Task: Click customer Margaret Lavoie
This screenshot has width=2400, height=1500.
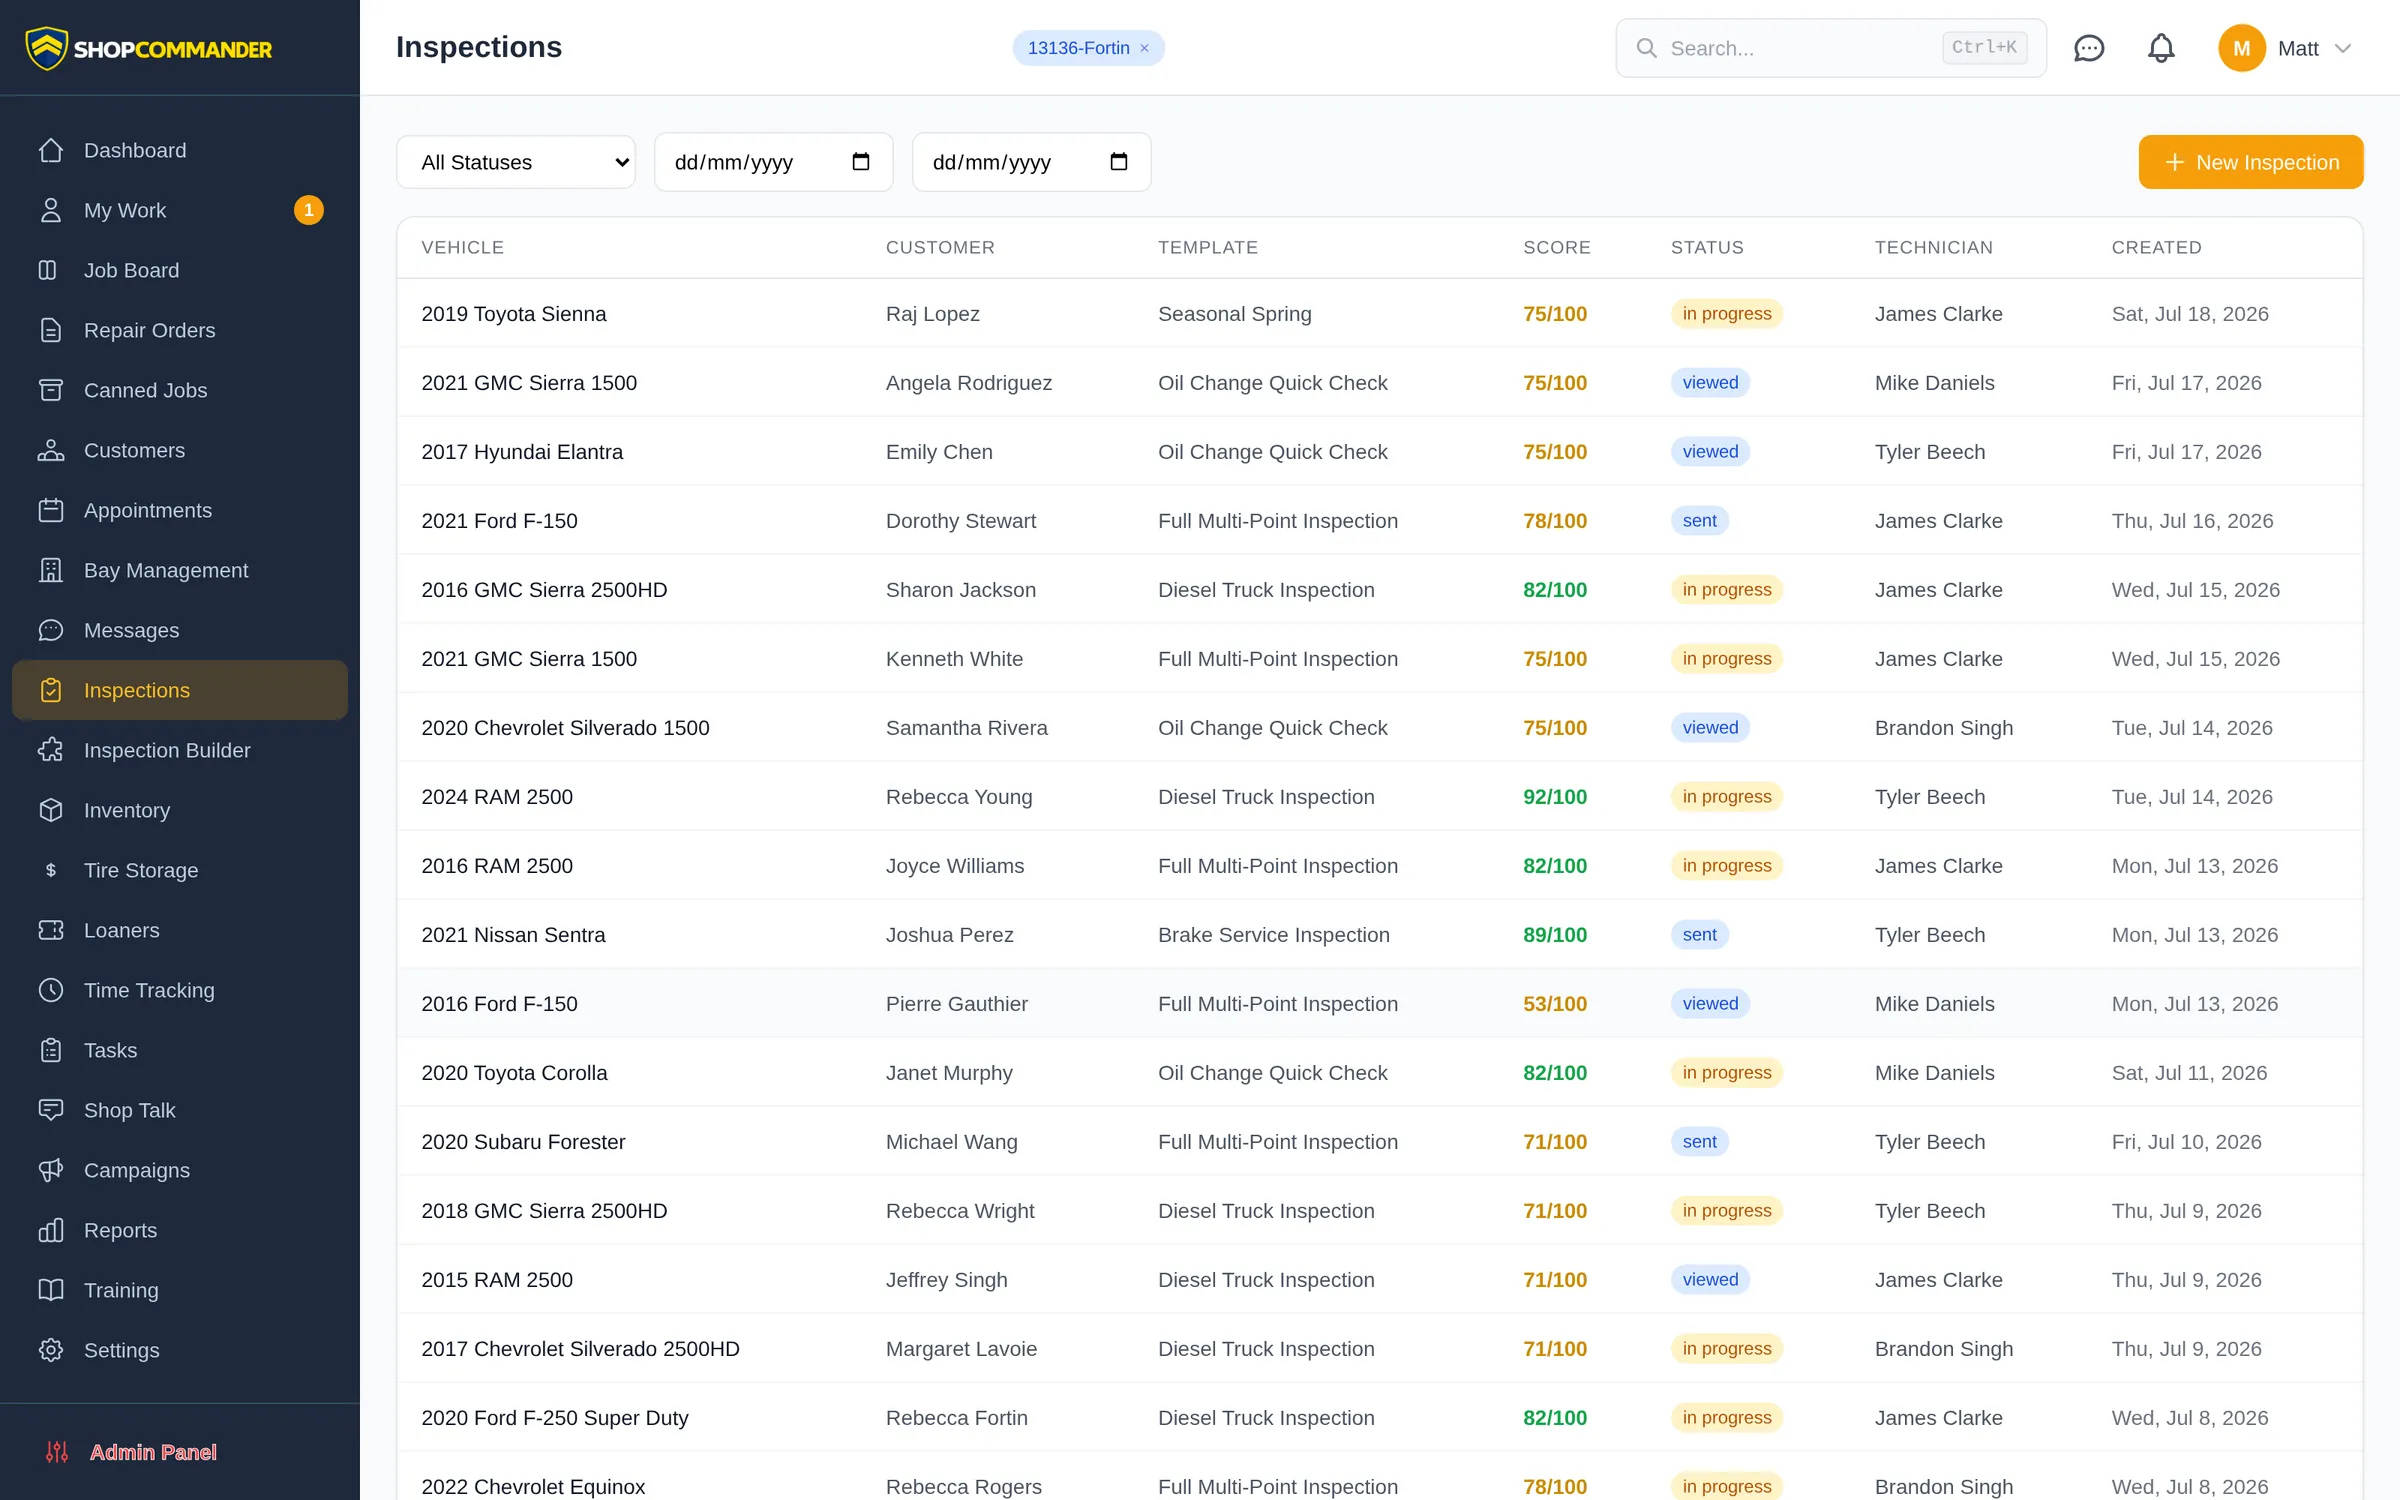Action: (961, 1349)
